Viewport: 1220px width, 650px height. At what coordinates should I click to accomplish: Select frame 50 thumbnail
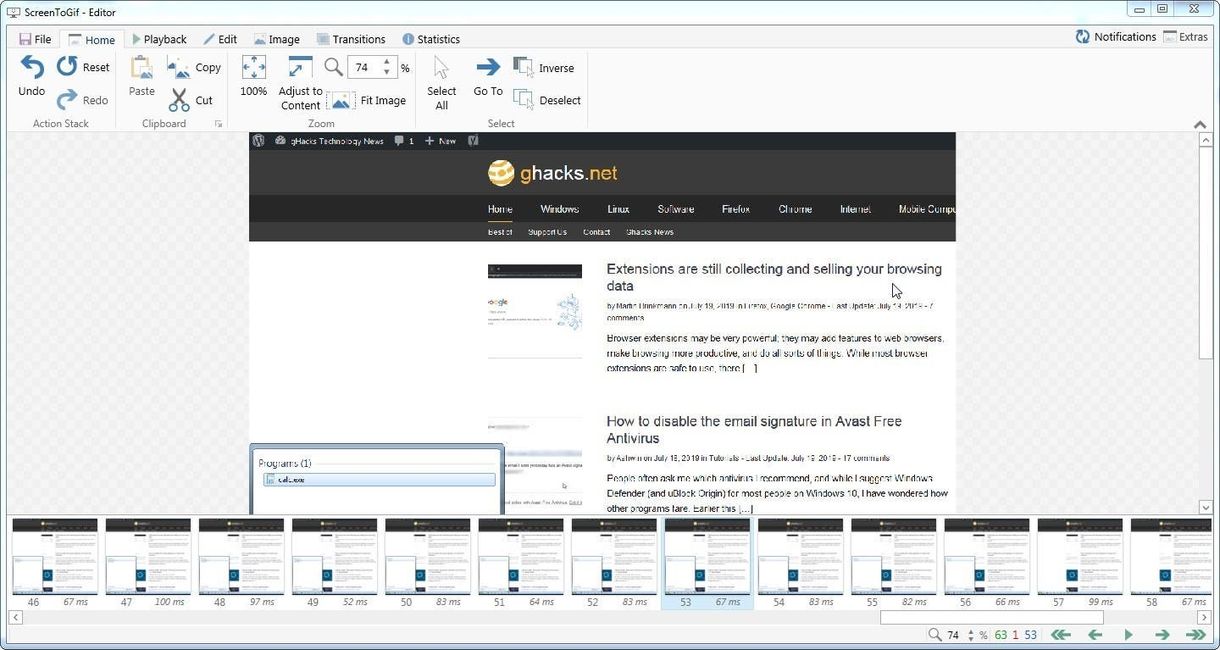(x=427, y=563)
